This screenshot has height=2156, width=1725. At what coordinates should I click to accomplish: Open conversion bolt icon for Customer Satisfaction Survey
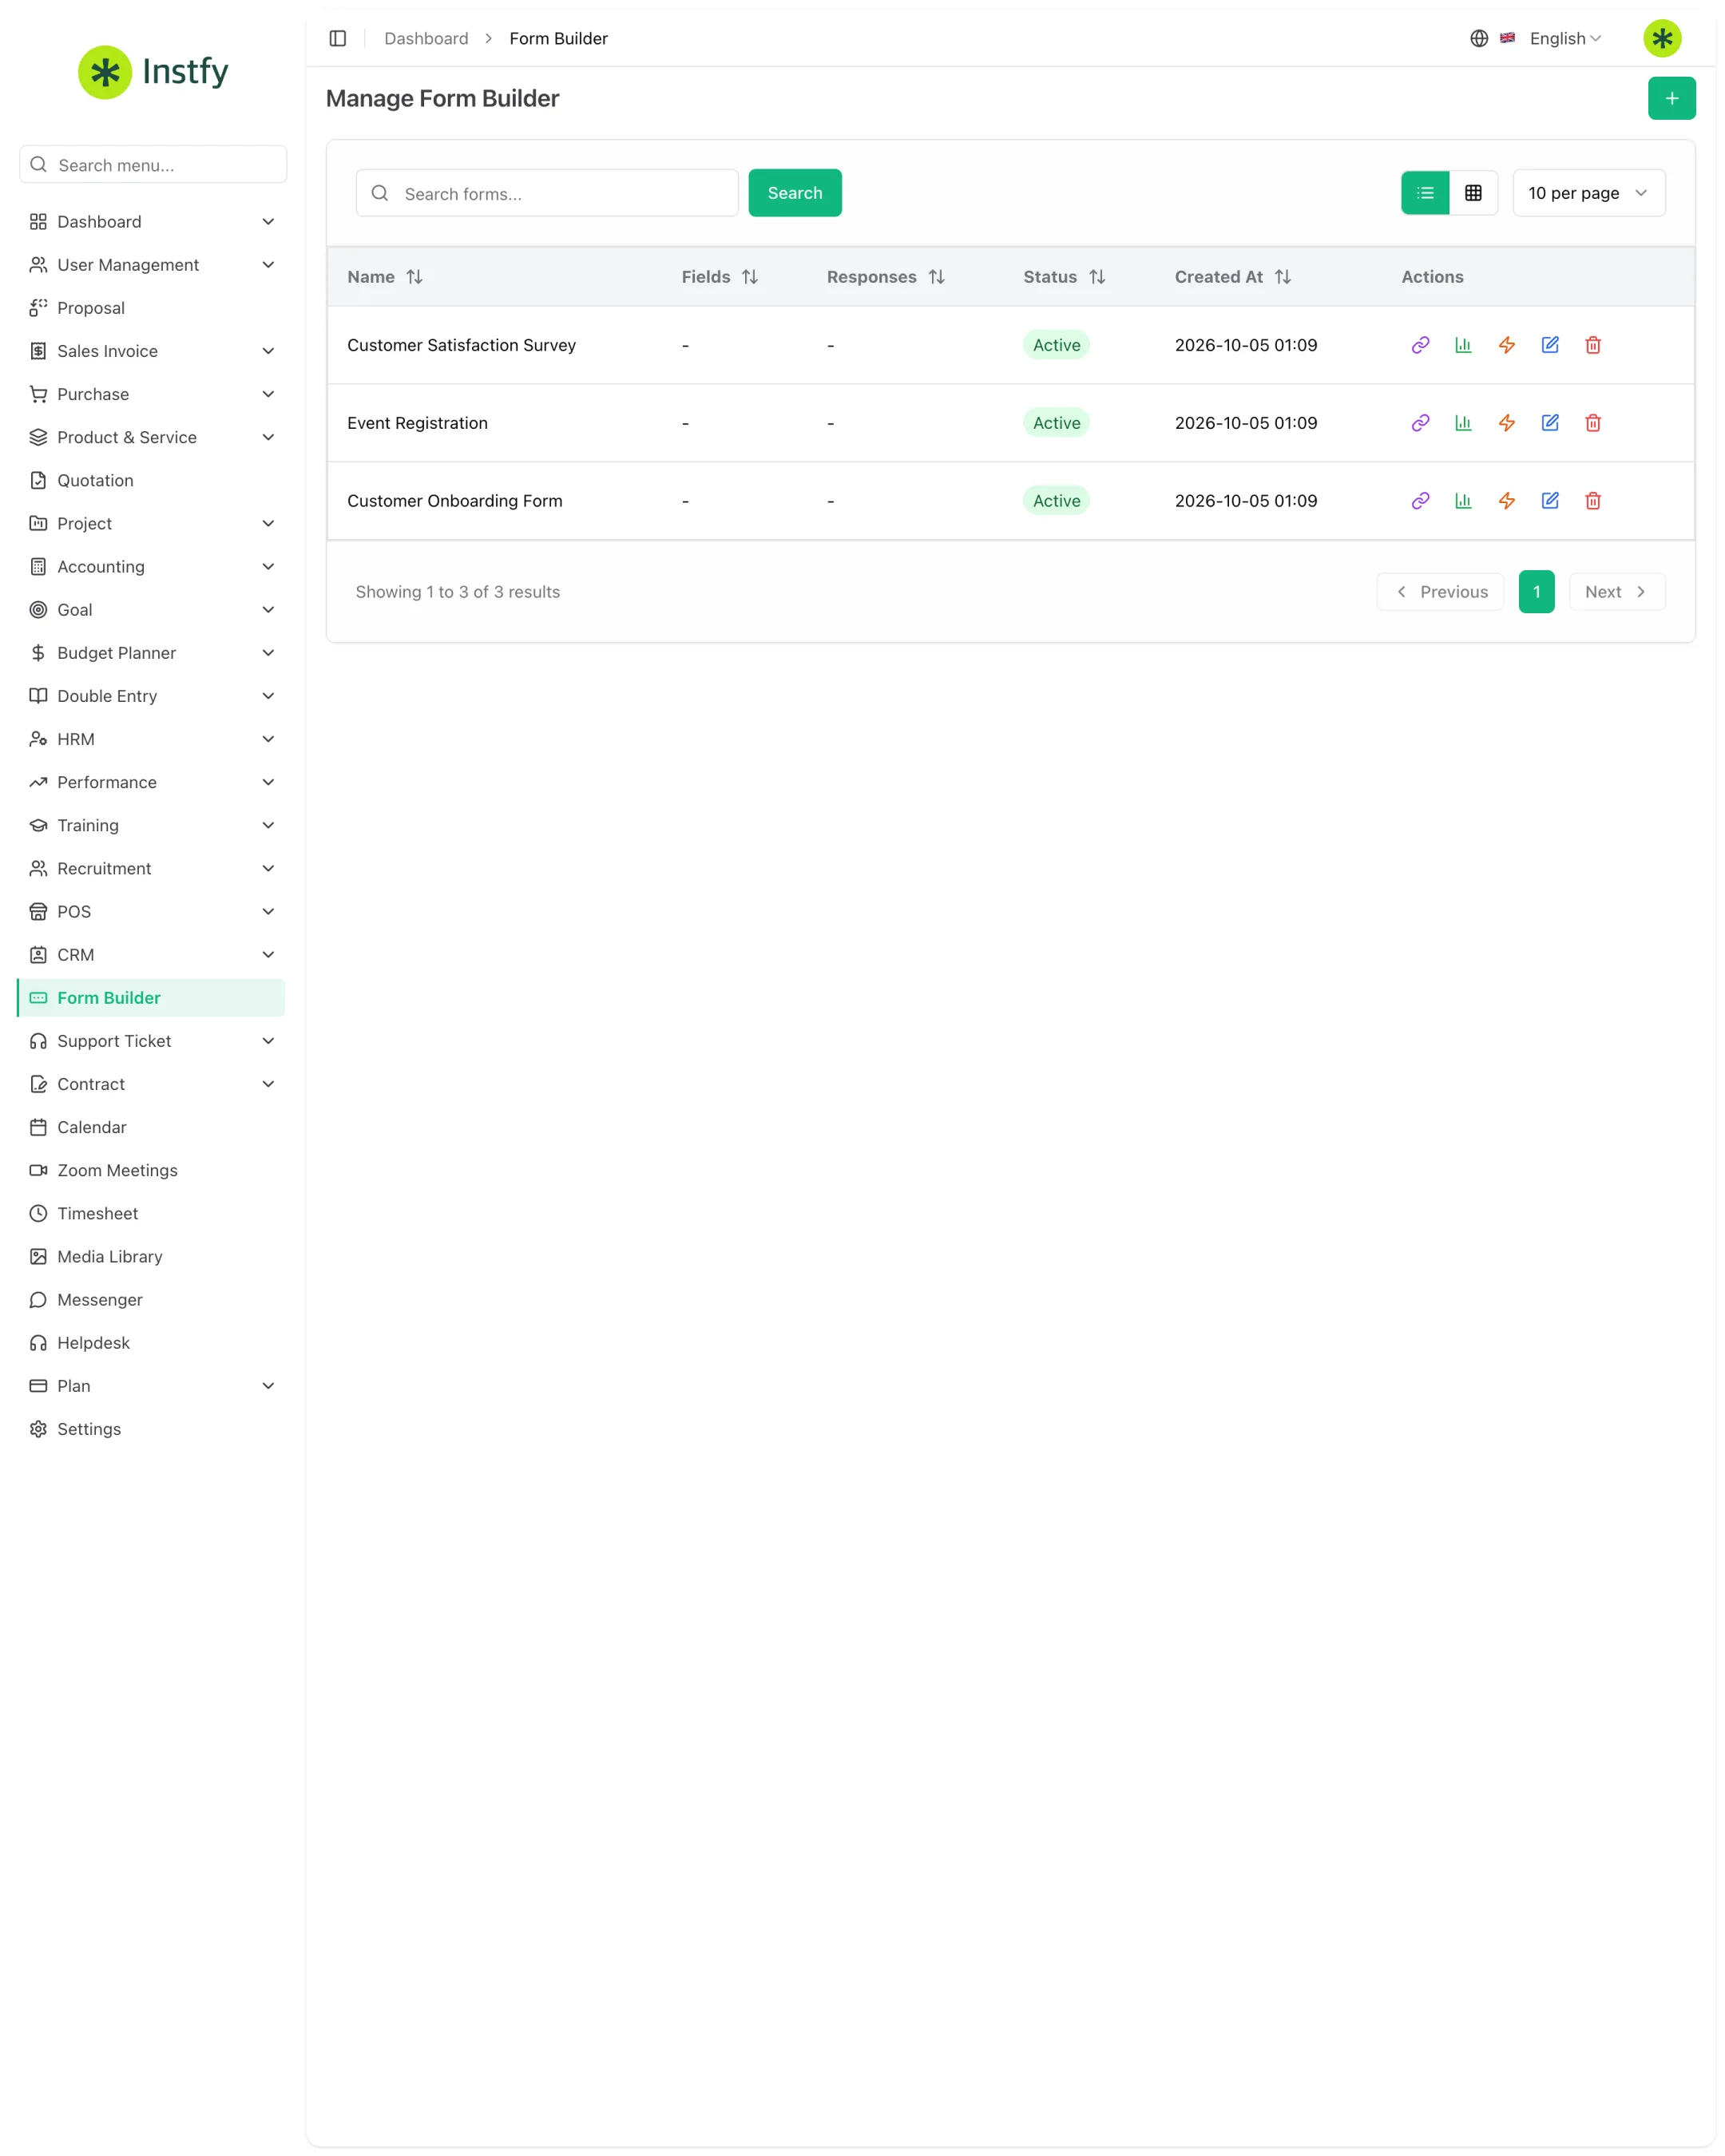(1507, 345)
